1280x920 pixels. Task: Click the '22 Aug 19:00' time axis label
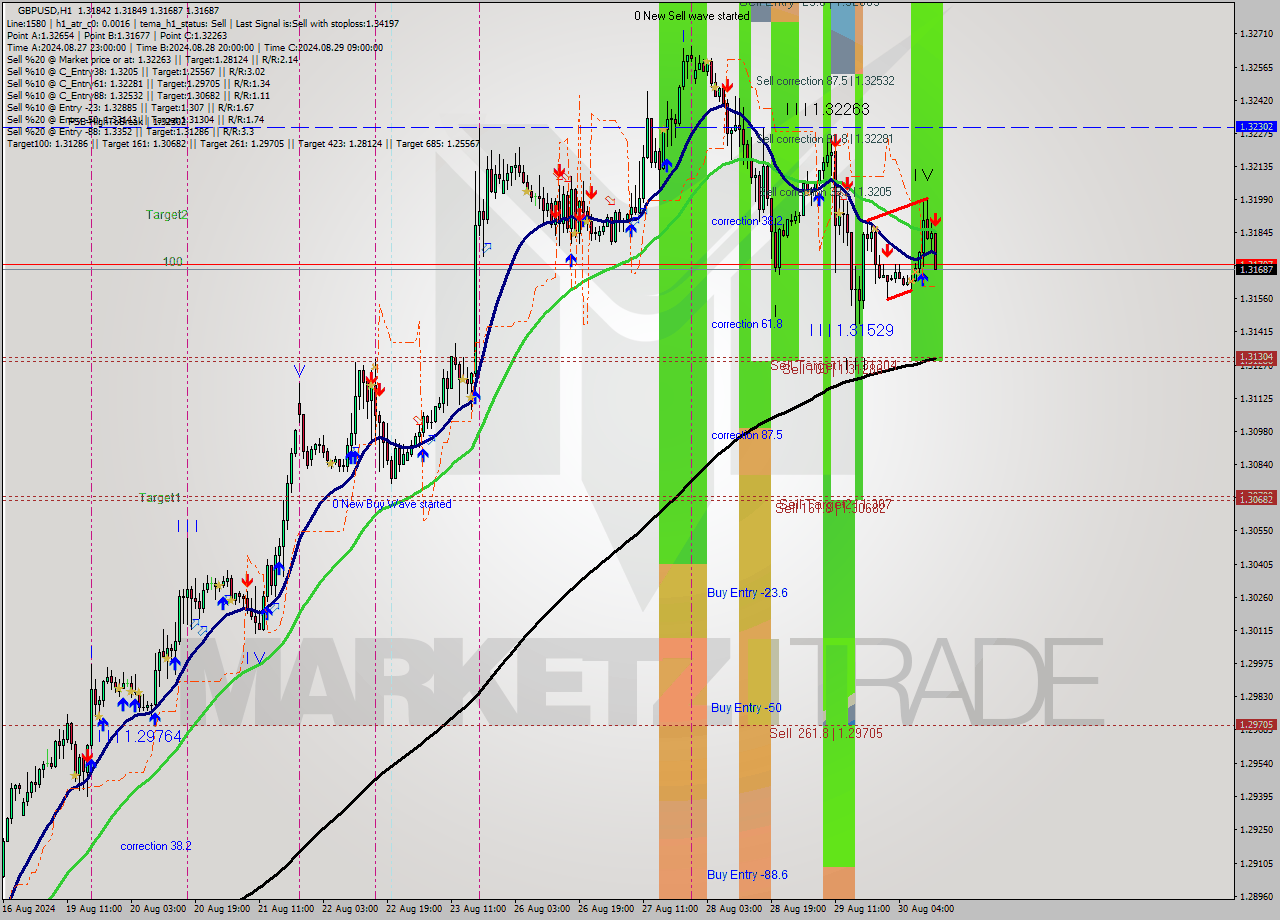pos(414,909)
